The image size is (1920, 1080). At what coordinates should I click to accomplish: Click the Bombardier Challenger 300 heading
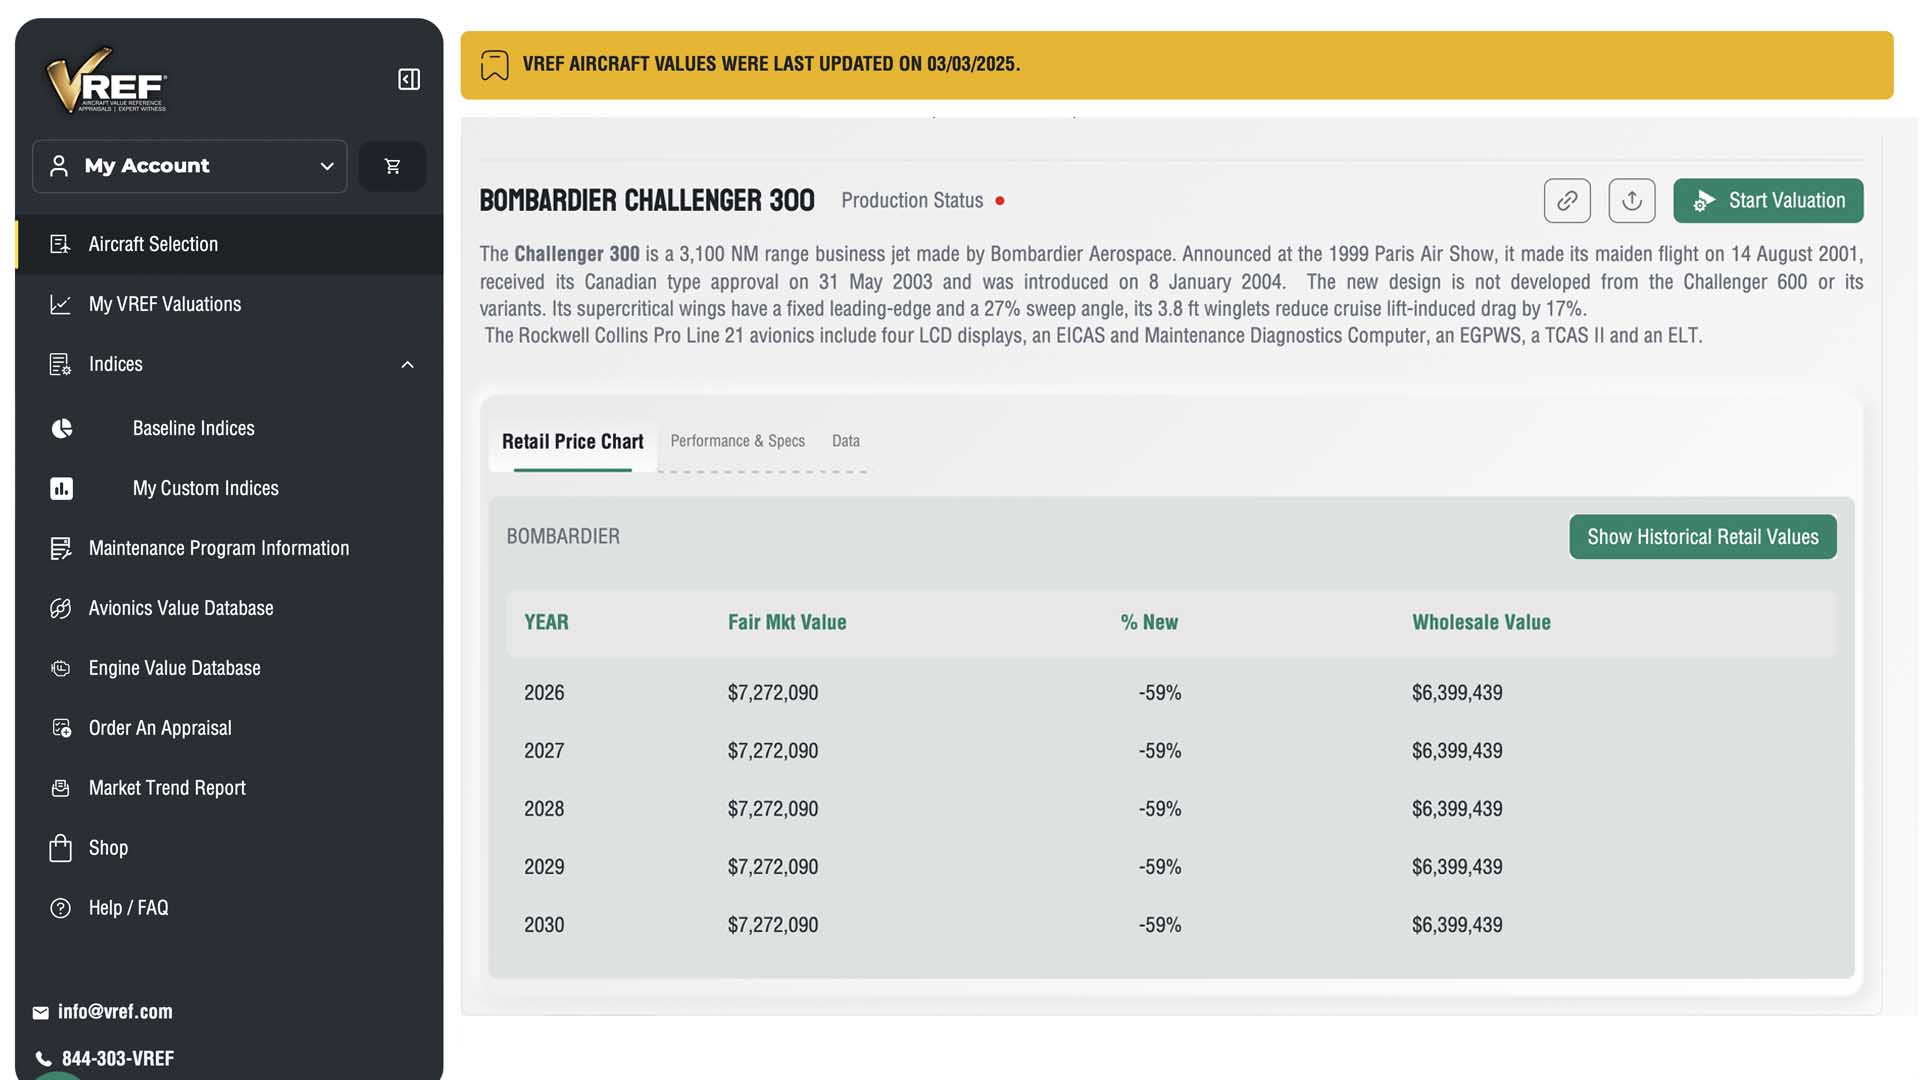pyautogui.click(x=647, y=200)
